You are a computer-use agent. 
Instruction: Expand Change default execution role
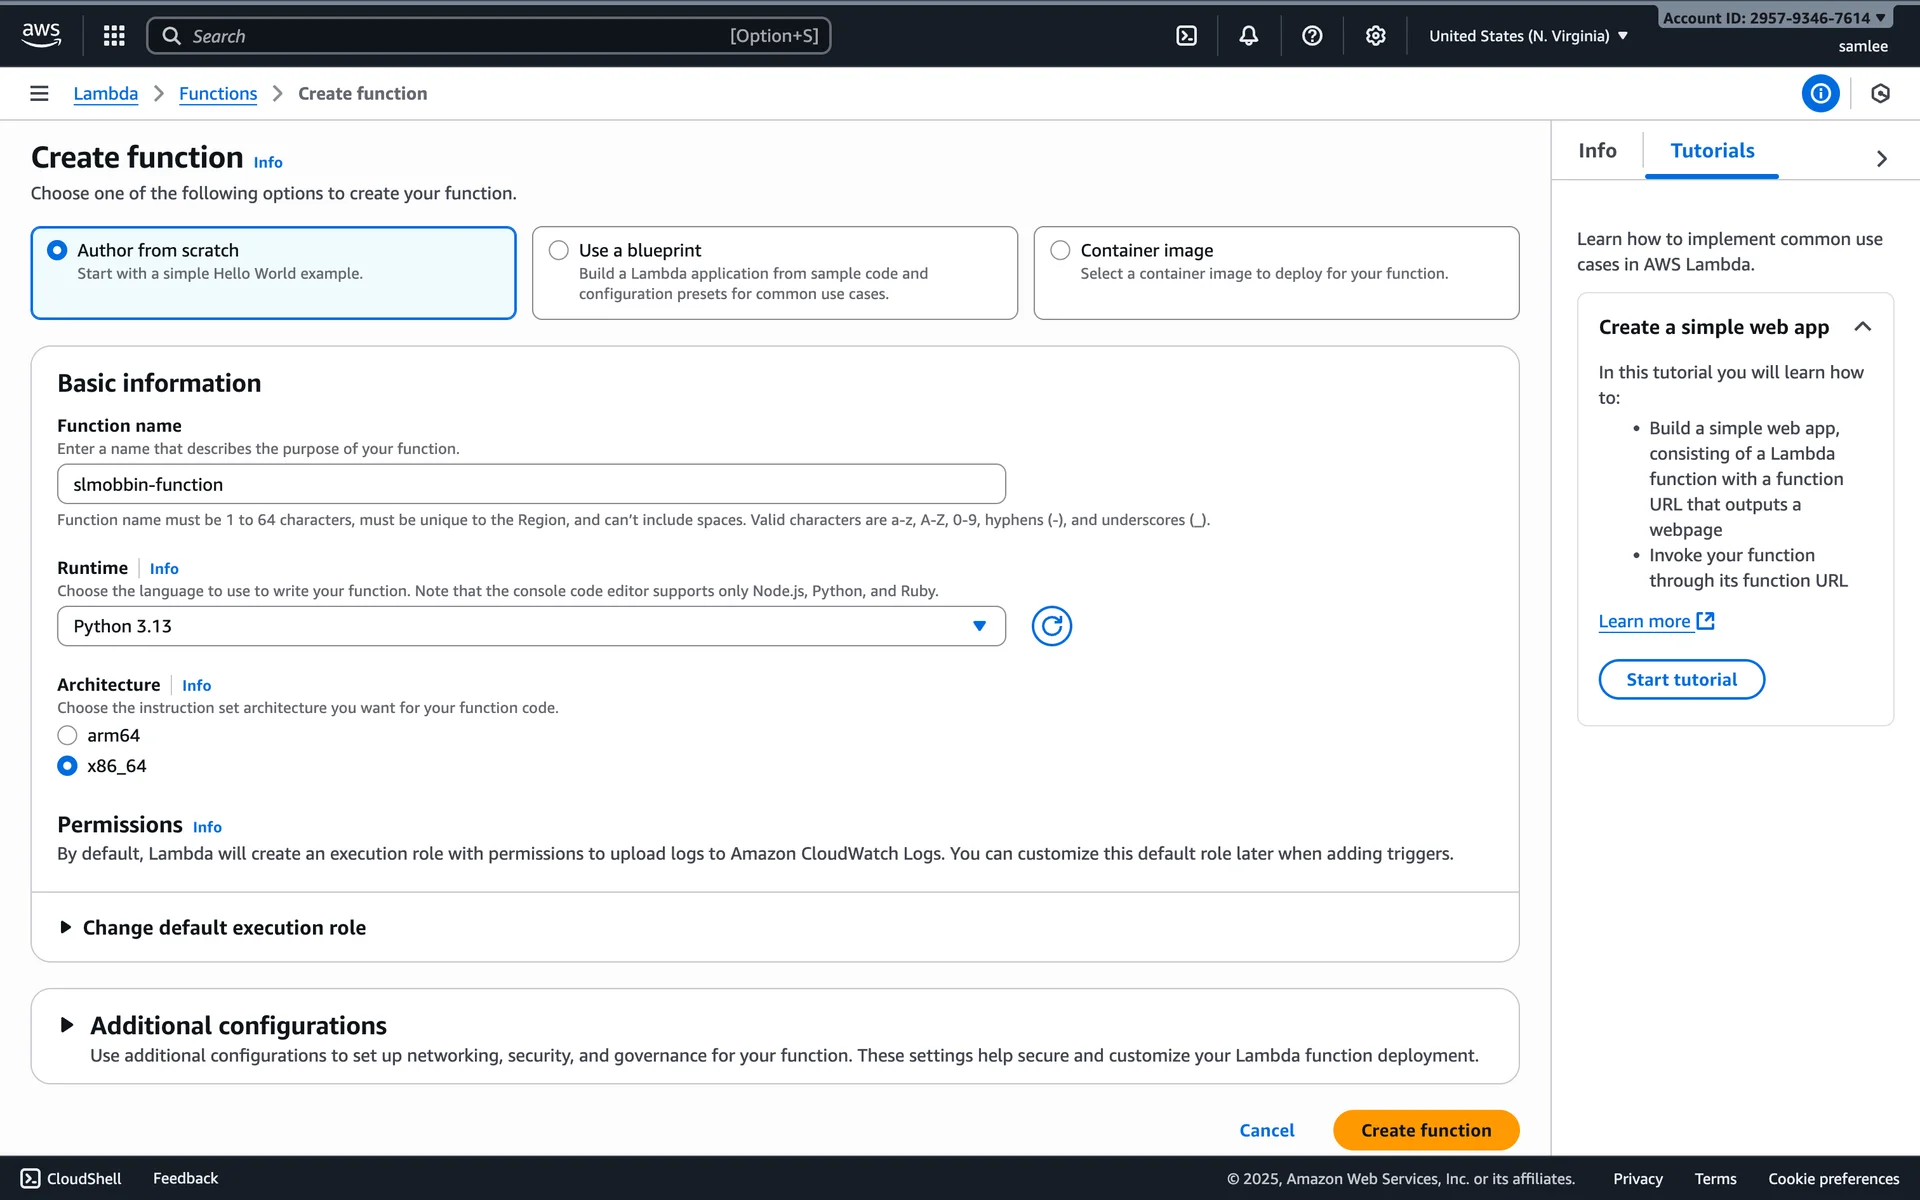[224, 928]
